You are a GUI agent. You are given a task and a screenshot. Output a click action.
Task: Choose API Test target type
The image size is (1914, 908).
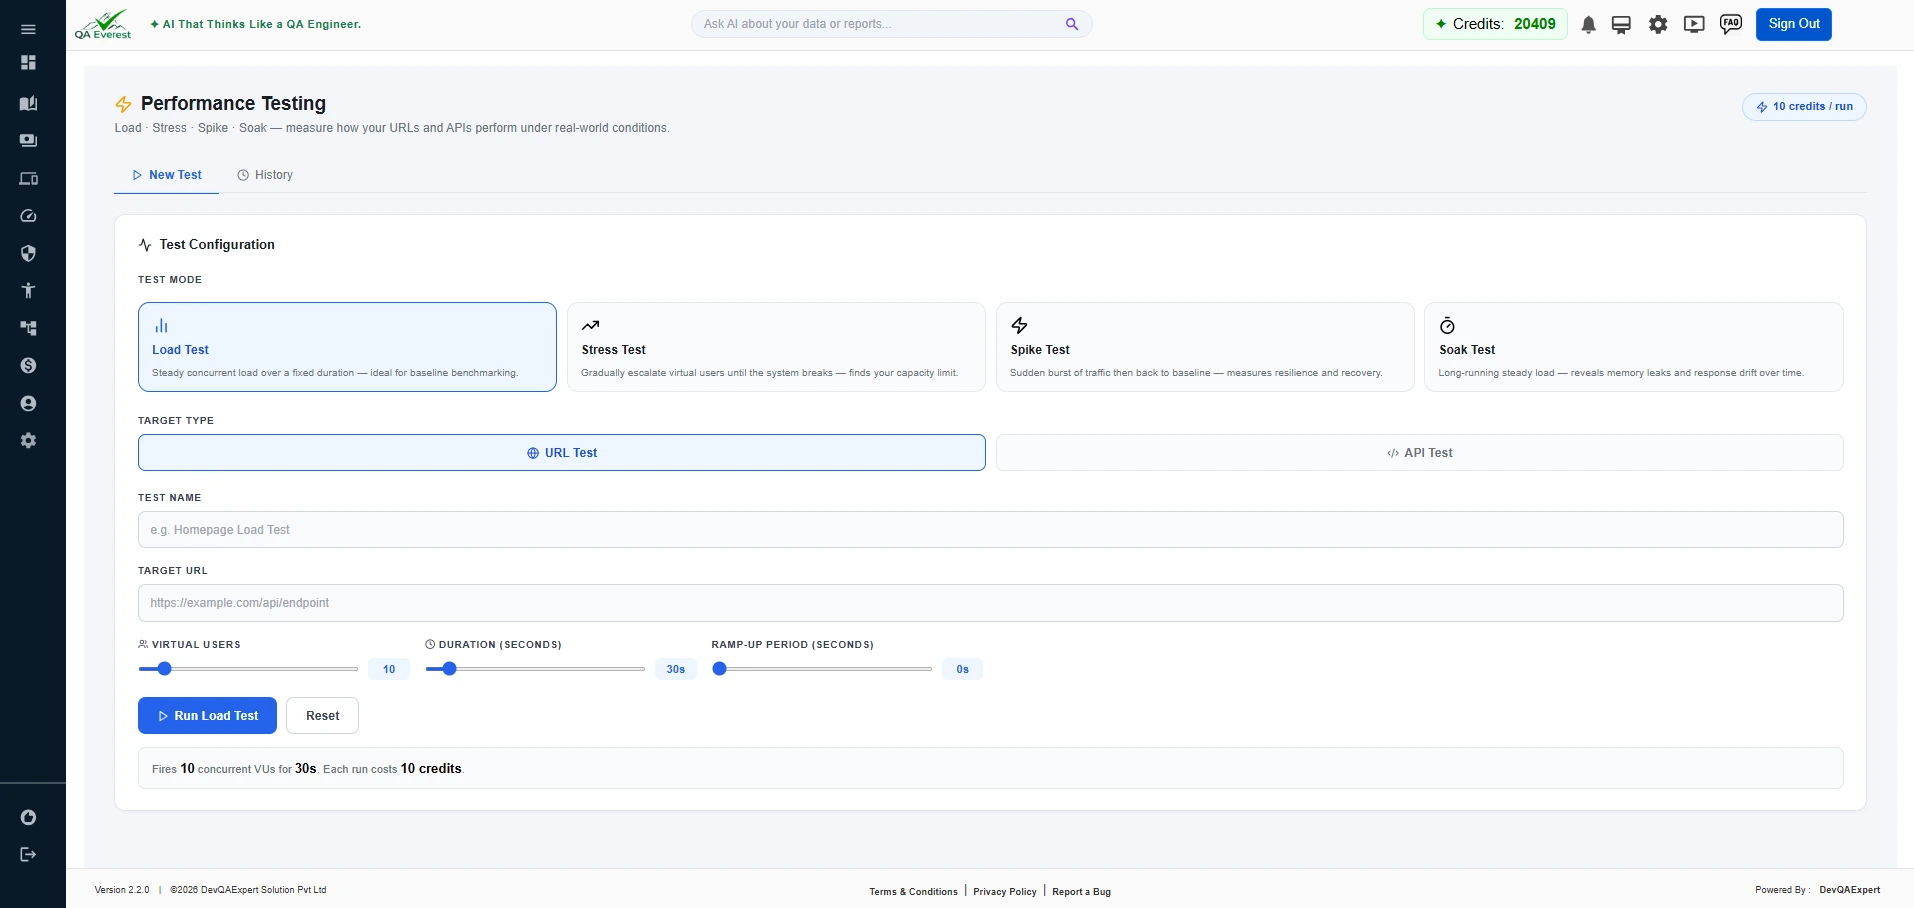(x=1420, y=453)
